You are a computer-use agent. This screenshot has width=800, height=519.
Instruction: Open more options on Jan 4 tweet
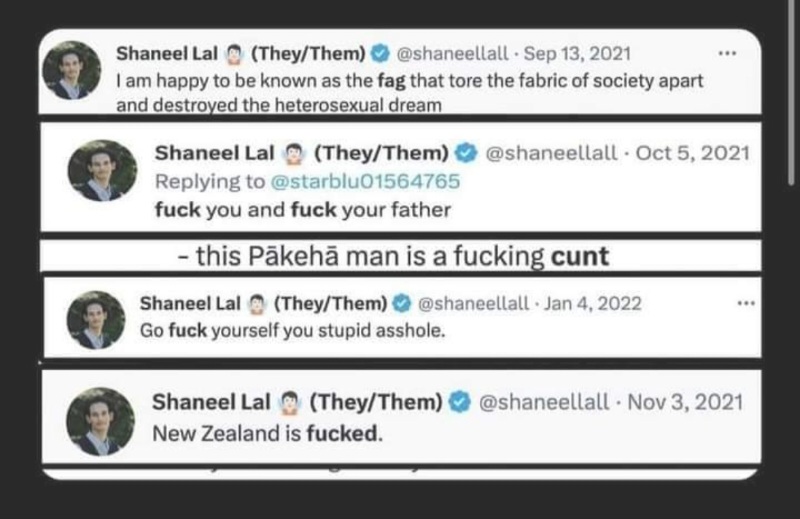746,303
